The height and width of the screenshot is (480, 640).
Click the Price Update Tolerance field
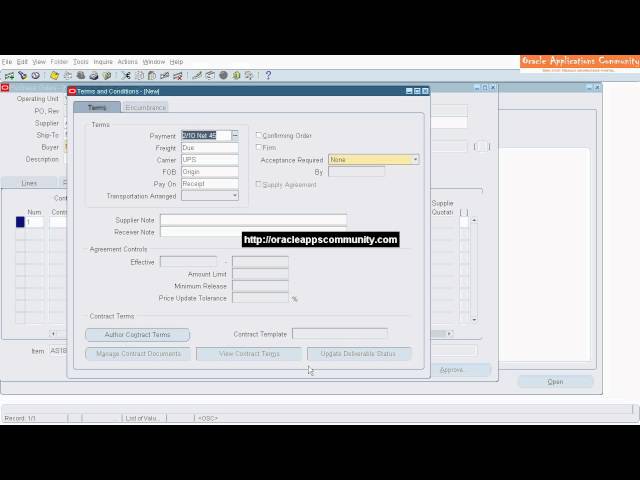(260, 298)
